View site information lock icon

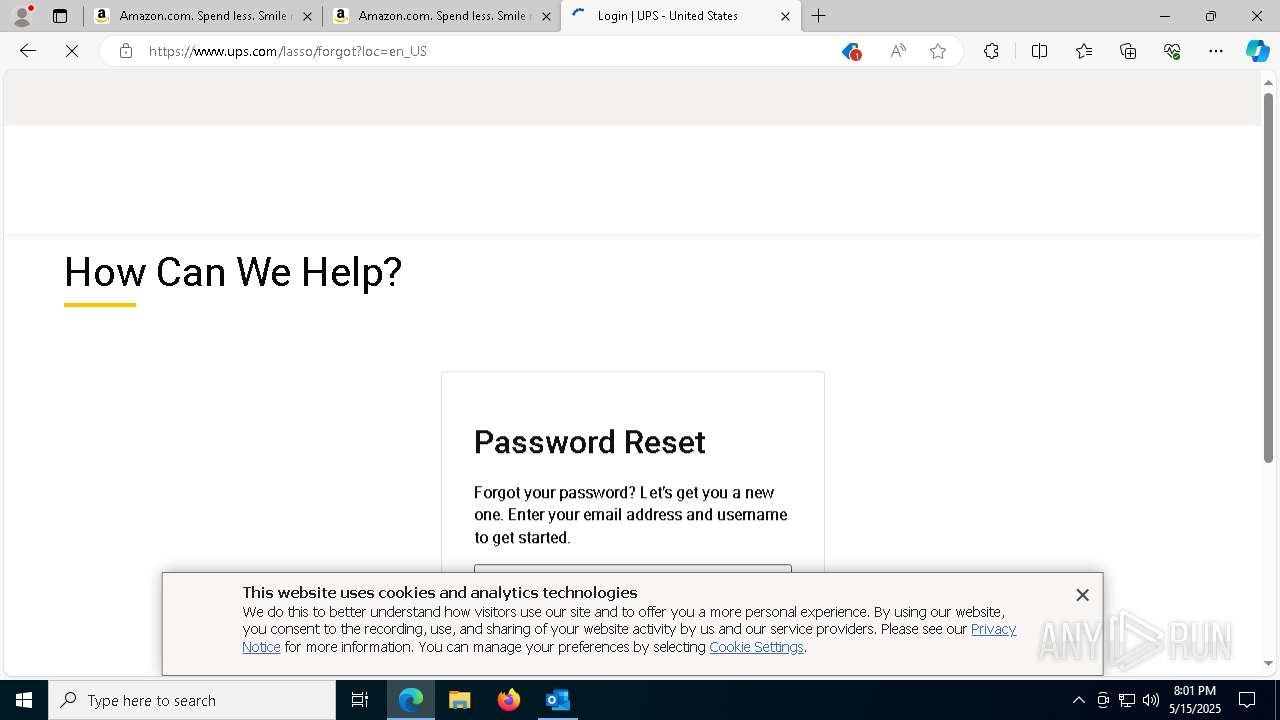pos(126,51)
